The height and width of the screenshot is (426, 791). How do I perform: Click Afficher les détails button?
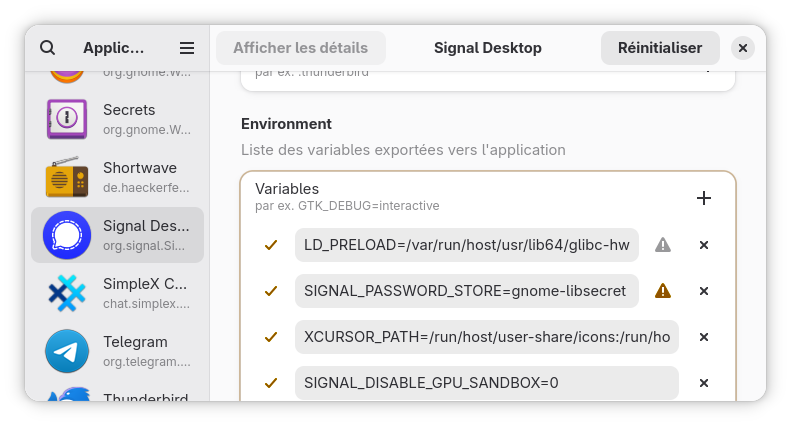(x=301, y=48)
